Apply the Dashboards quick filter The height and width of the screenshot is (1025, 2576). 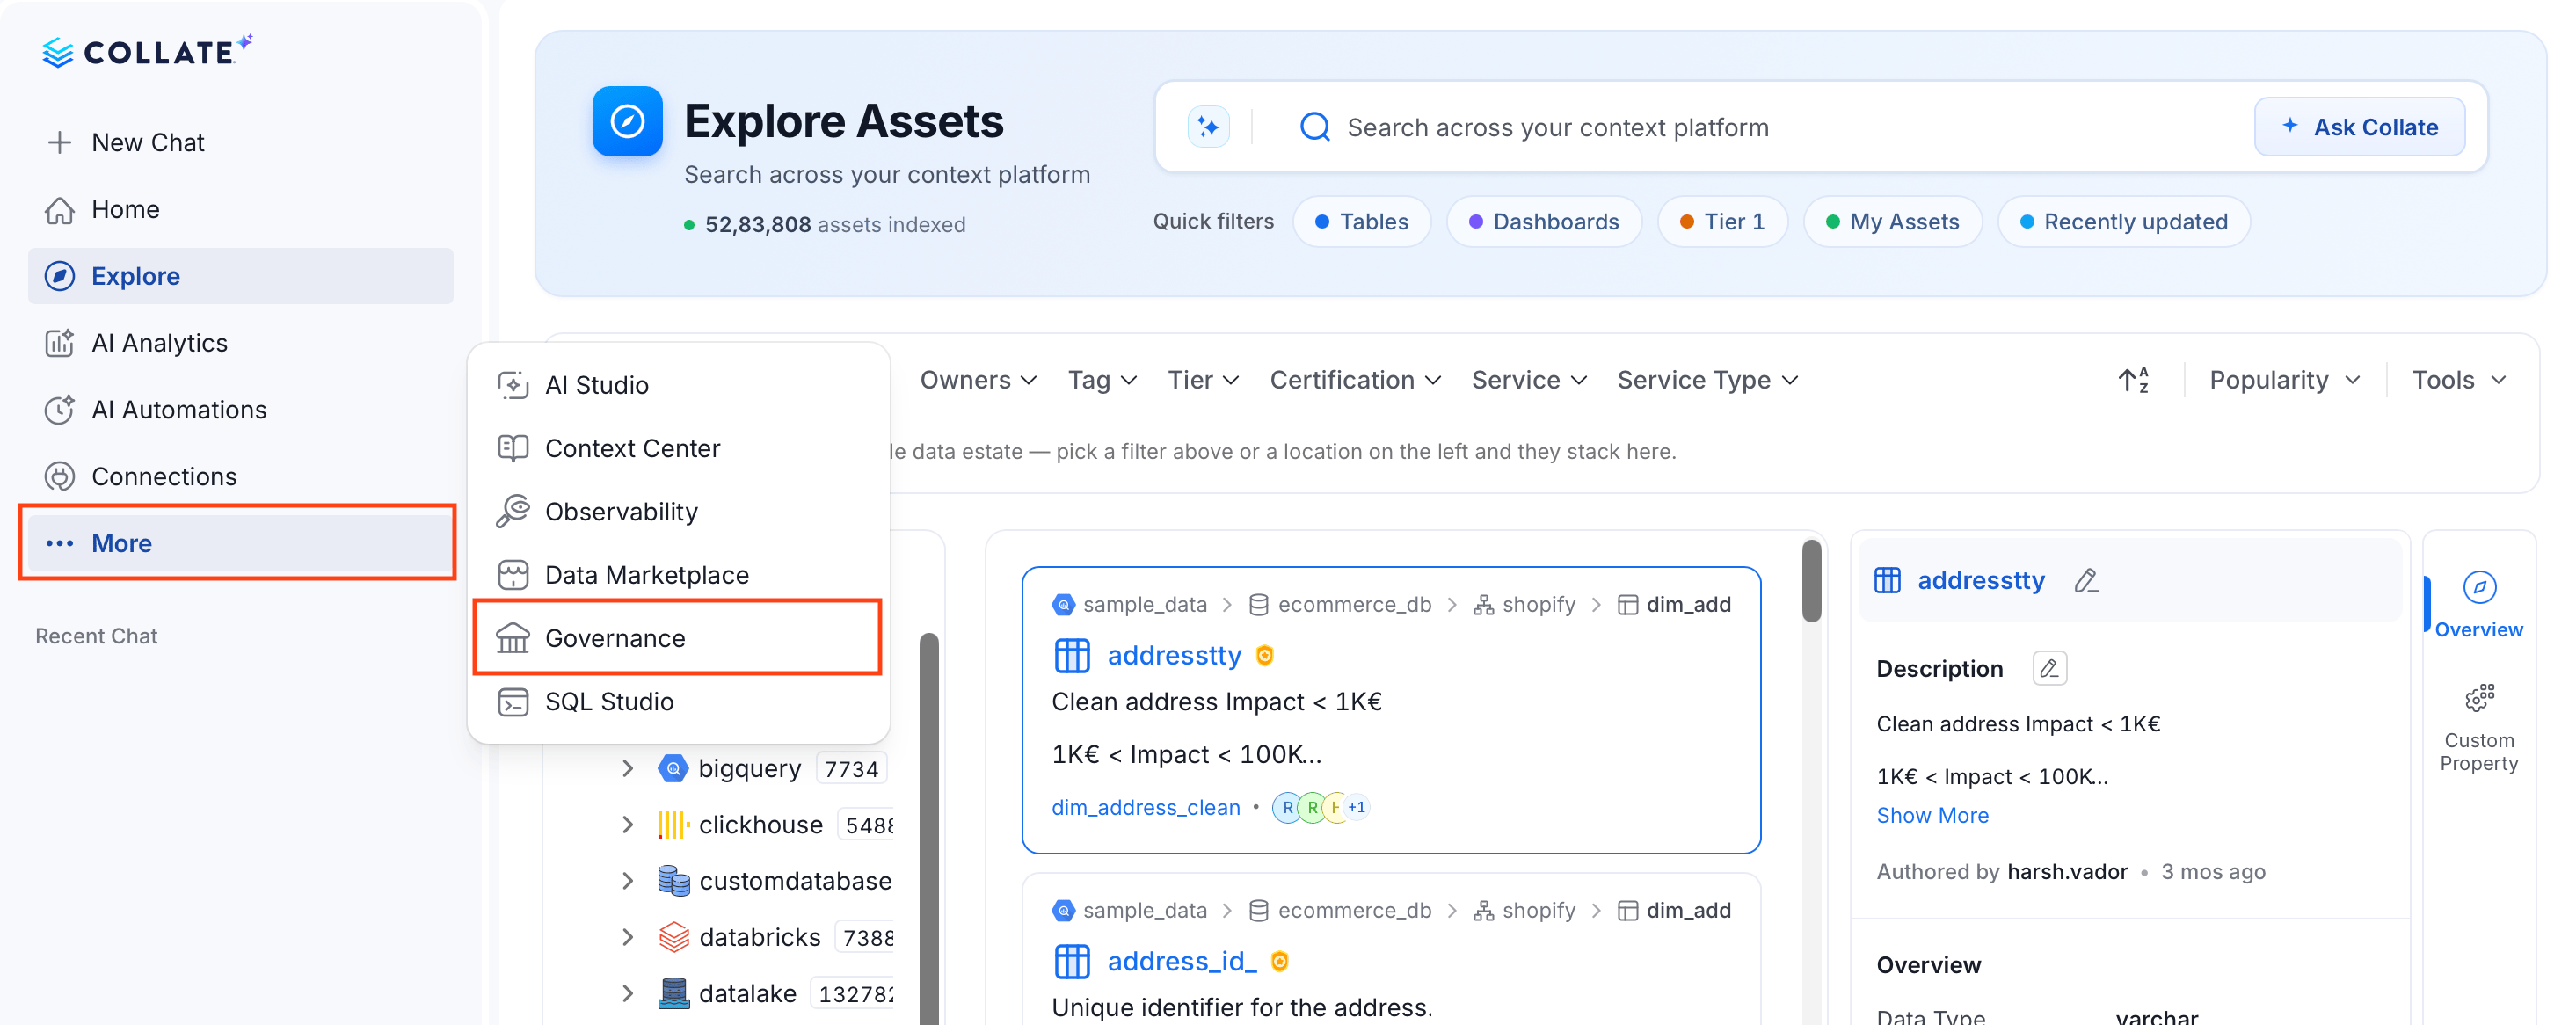[x=1543, y=222]
